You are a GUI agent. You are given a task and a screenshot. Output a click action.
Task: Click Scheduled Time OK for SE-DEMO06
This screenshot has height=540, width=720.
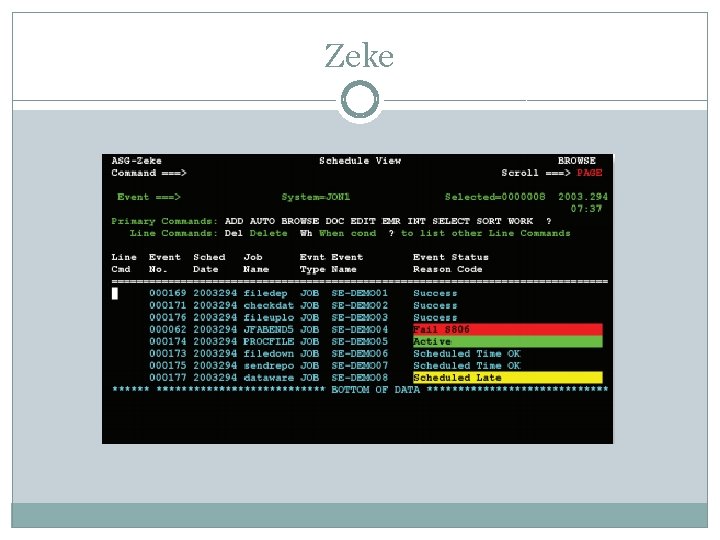click(x=467, y=354)
